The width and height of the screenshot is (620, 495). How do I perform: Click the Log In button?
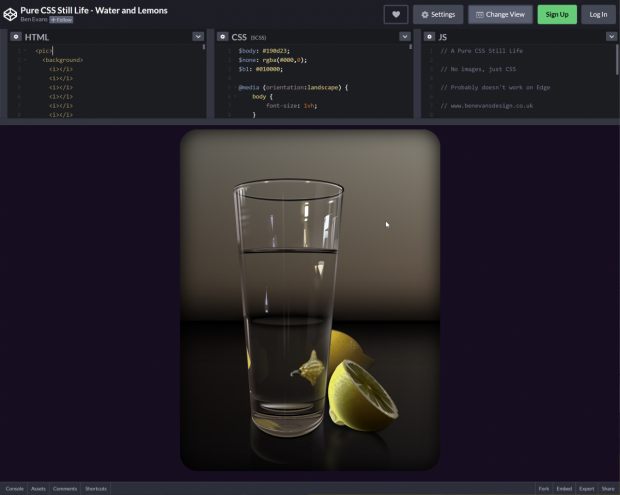[598, 14]
